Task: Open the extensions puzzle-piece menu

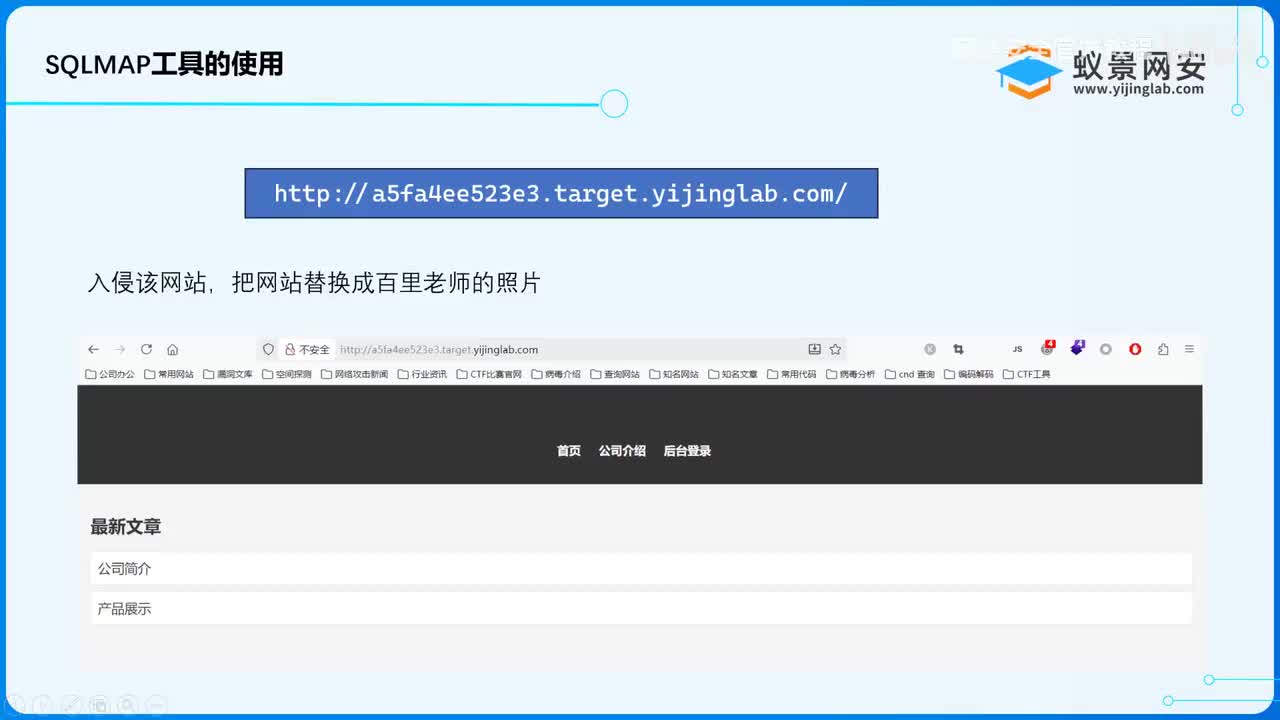Action: (x=1163, y=349)
